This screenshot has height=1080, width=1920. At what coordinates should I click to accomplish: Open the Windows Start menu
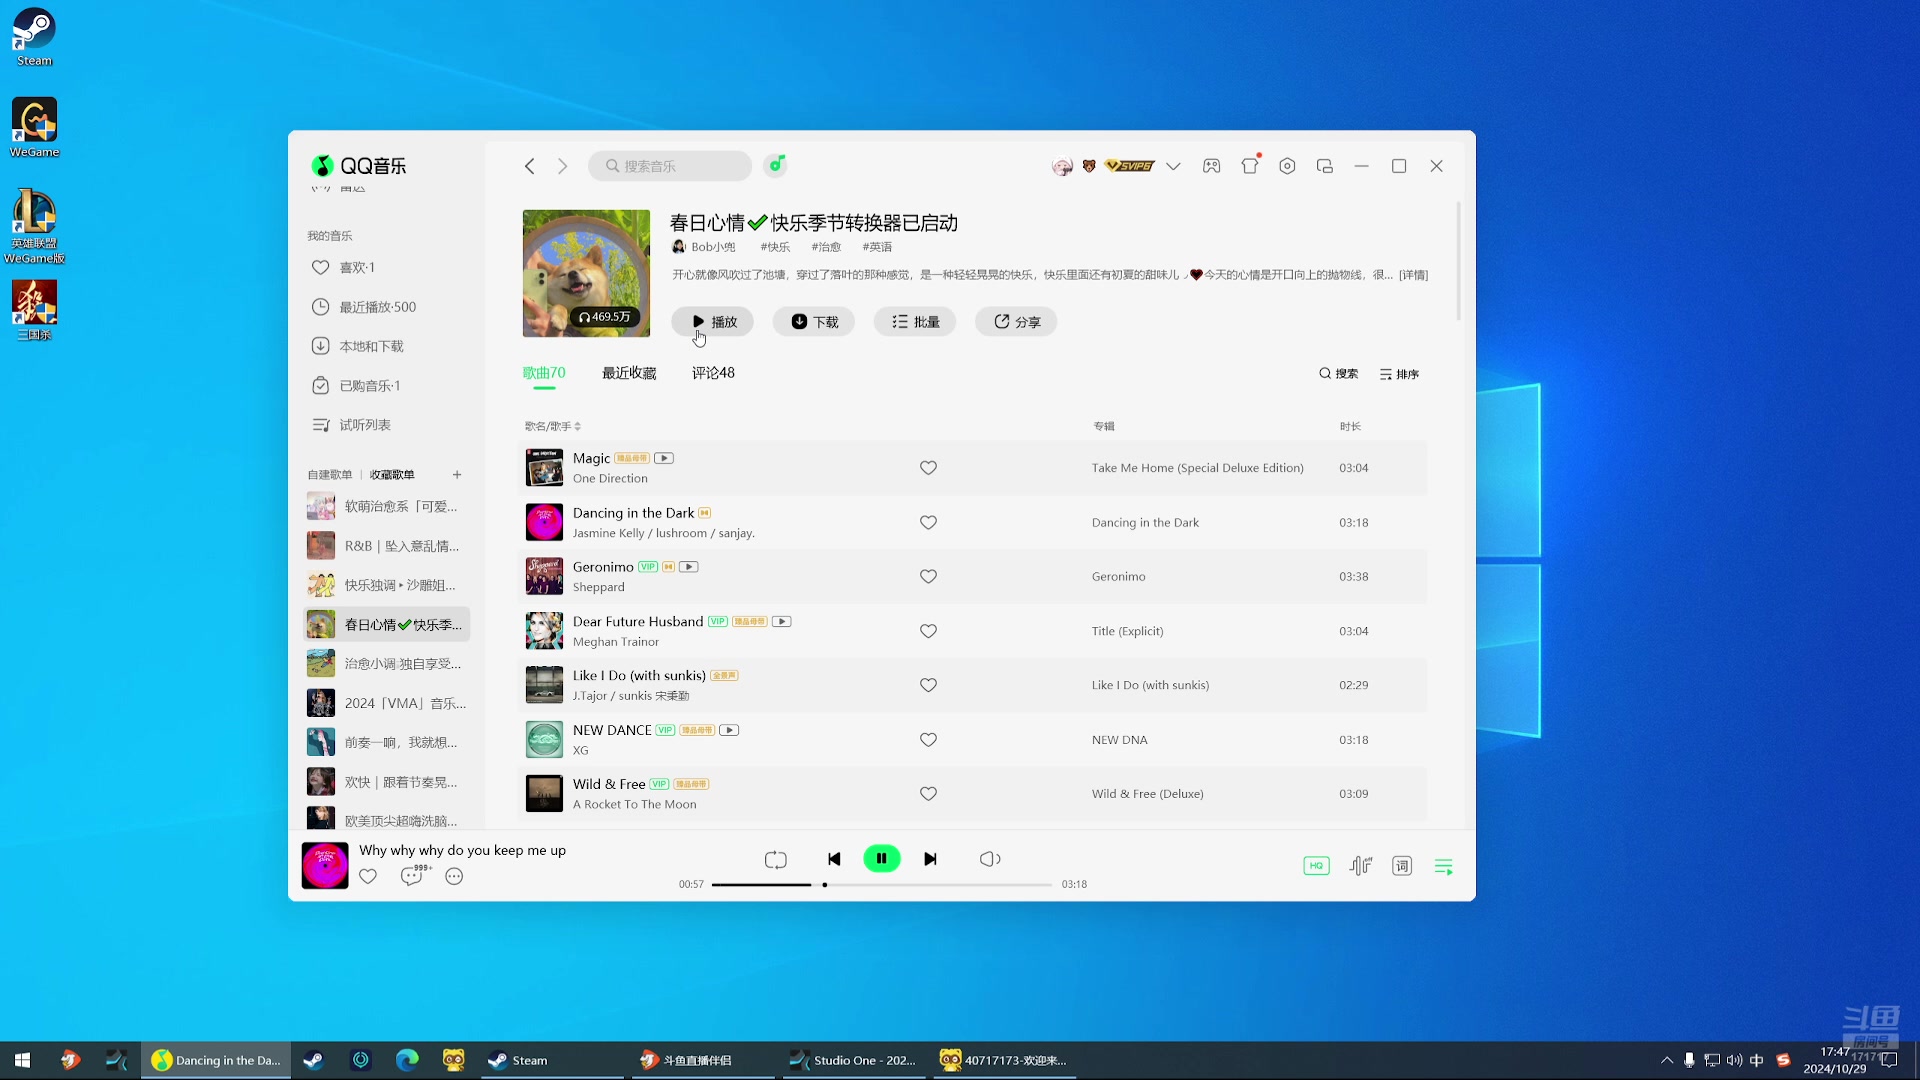[x=22, y=1060]
